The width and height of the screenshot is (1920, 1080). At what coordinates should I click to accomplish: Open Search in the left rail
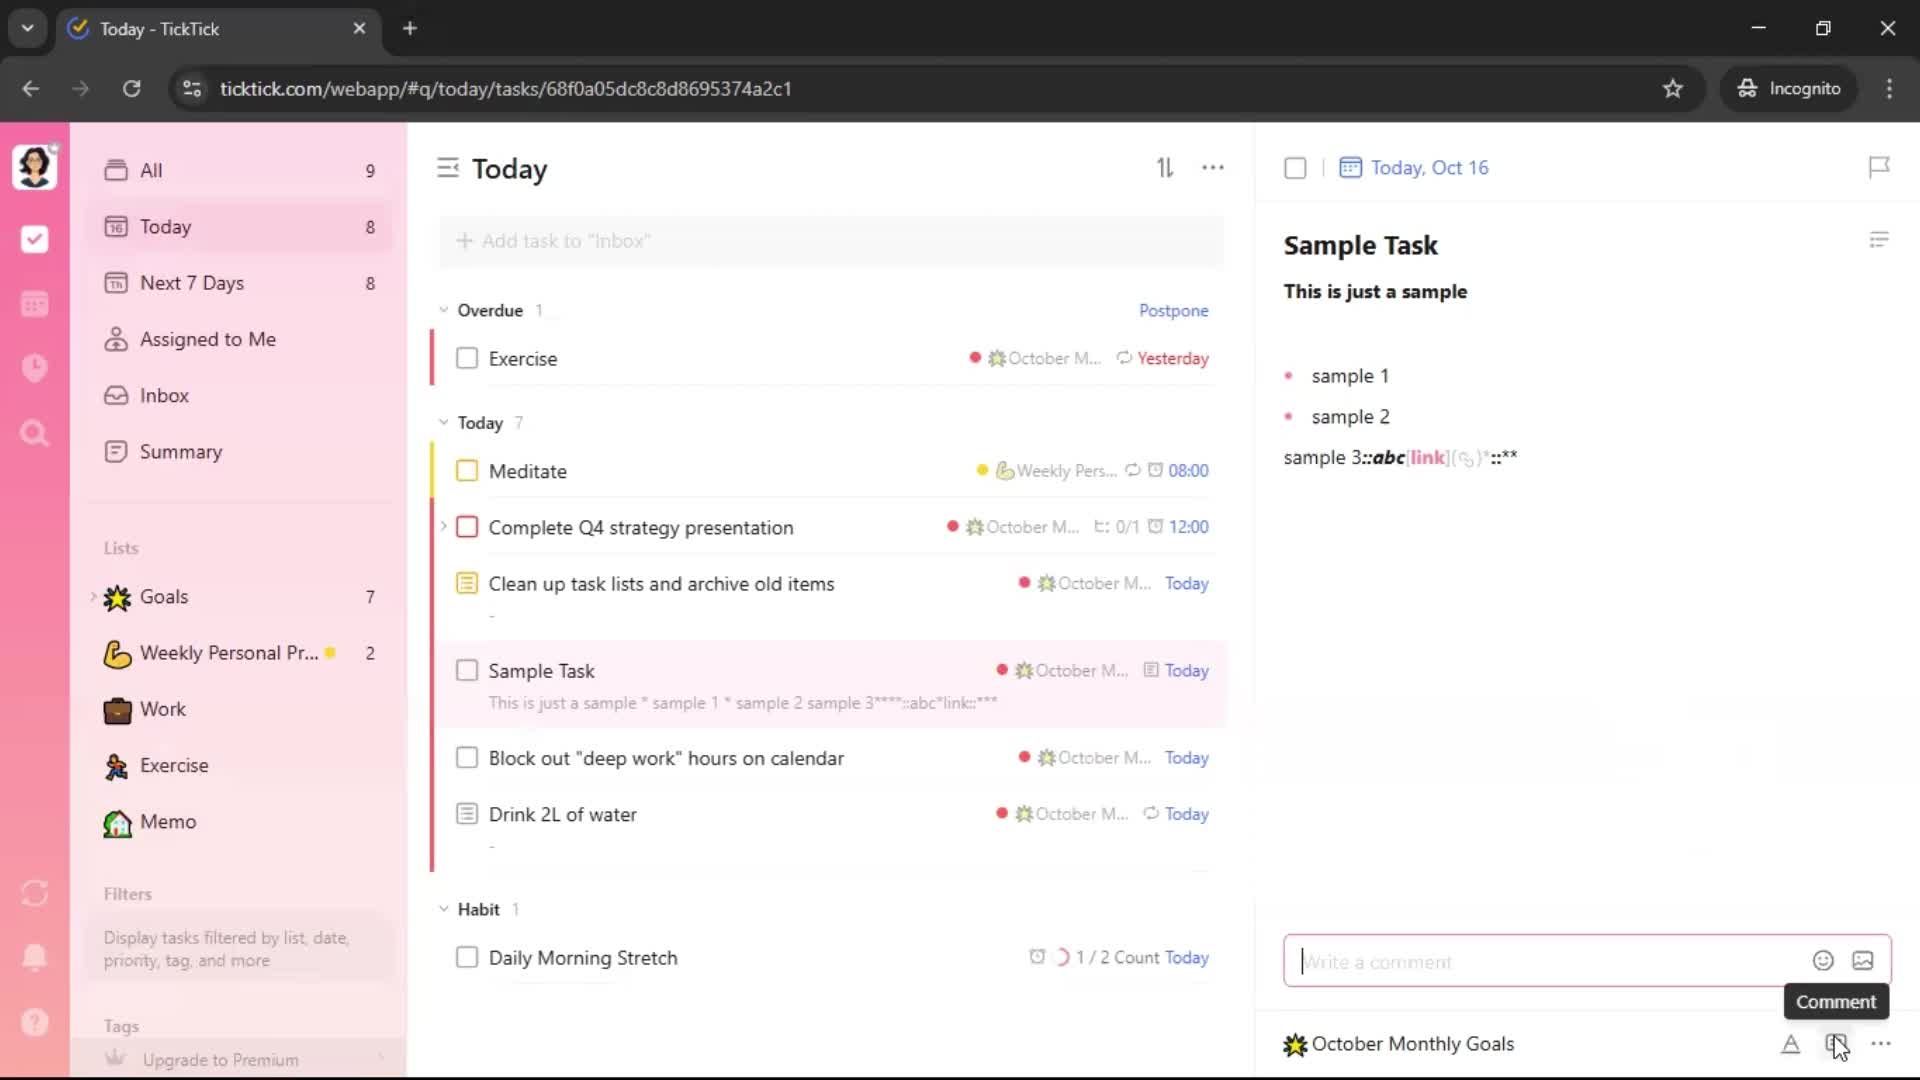tap(34, 433)
